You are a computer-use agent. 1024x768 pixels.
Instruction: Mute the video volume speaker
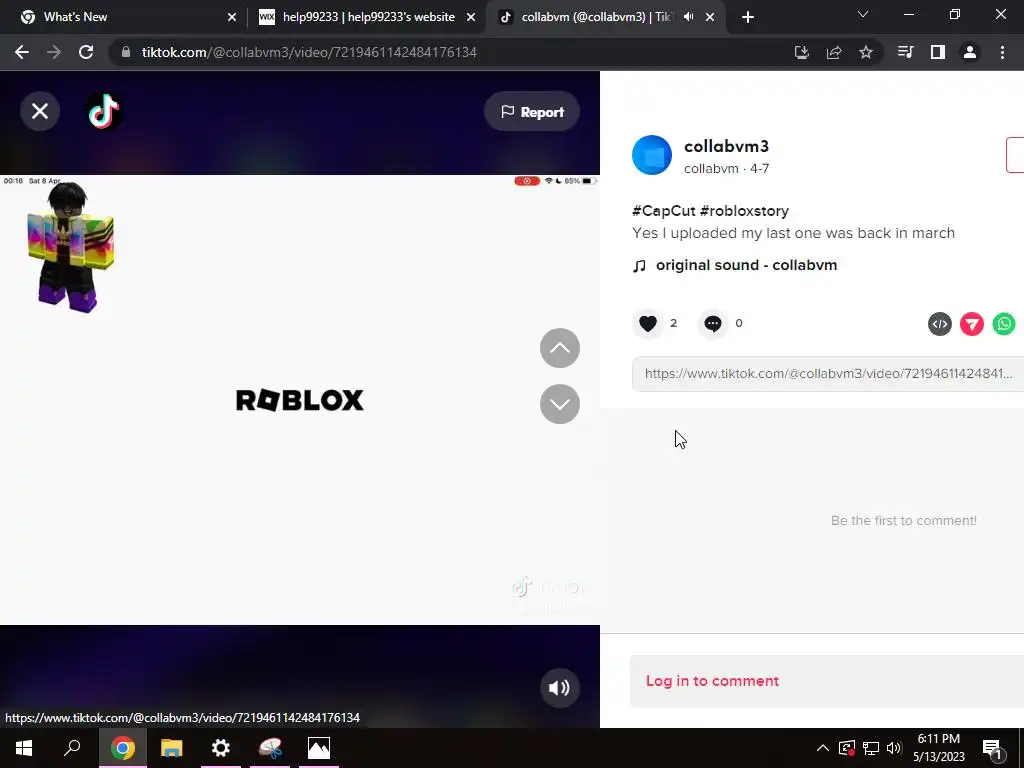tap(559, 688)
